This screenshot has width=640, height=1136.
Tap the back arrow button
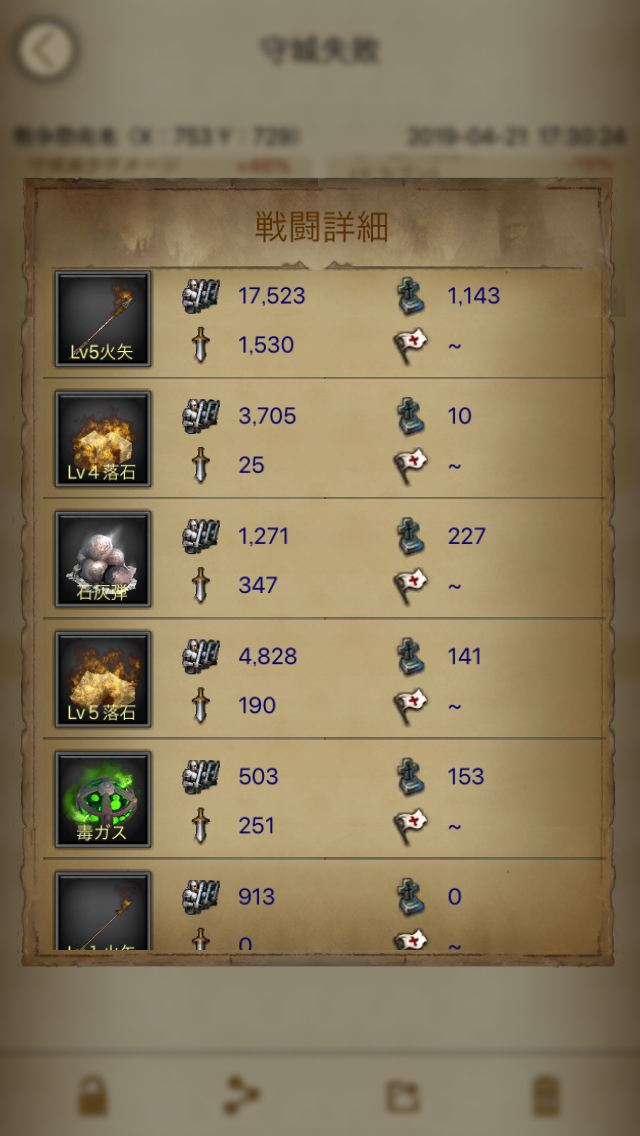pyautogui.click(x=46, y=49)
